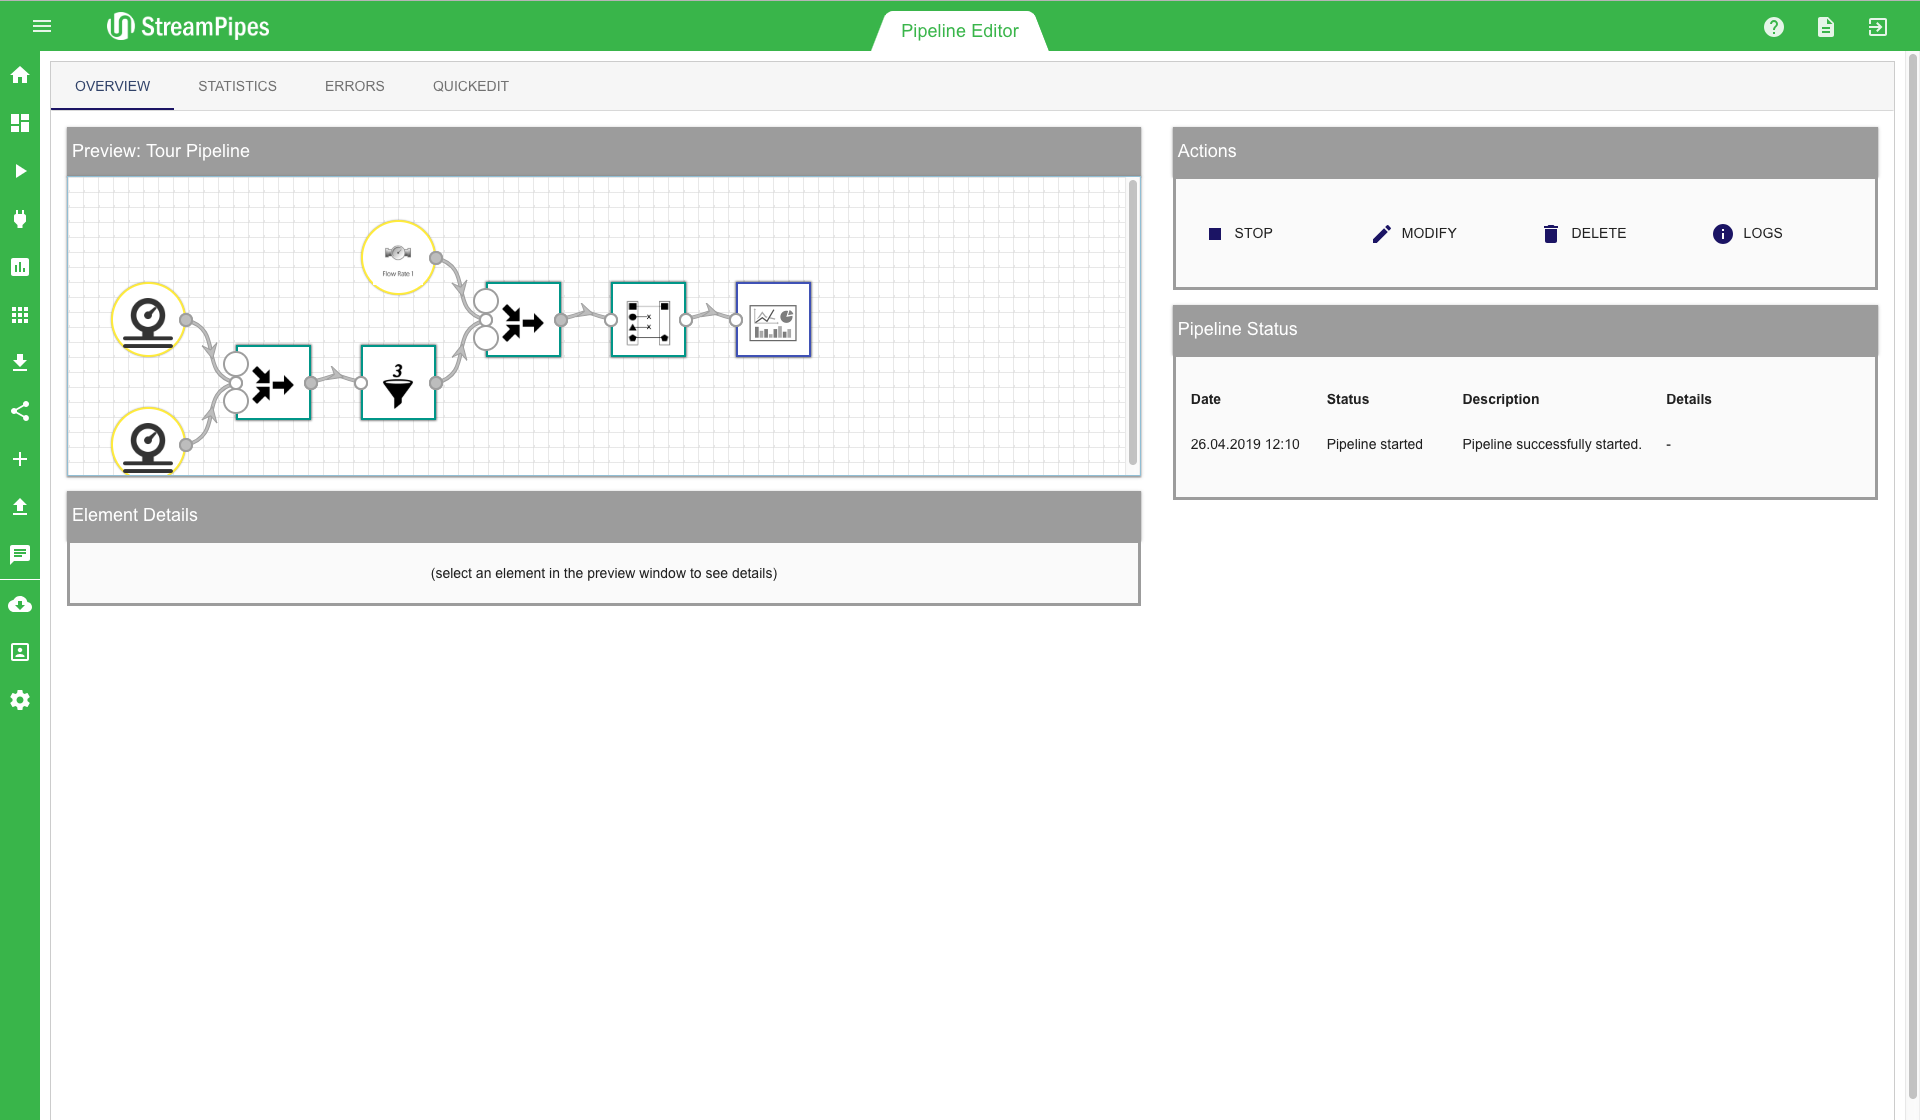Switch to the QuickEdit tab

pos(470,86)
